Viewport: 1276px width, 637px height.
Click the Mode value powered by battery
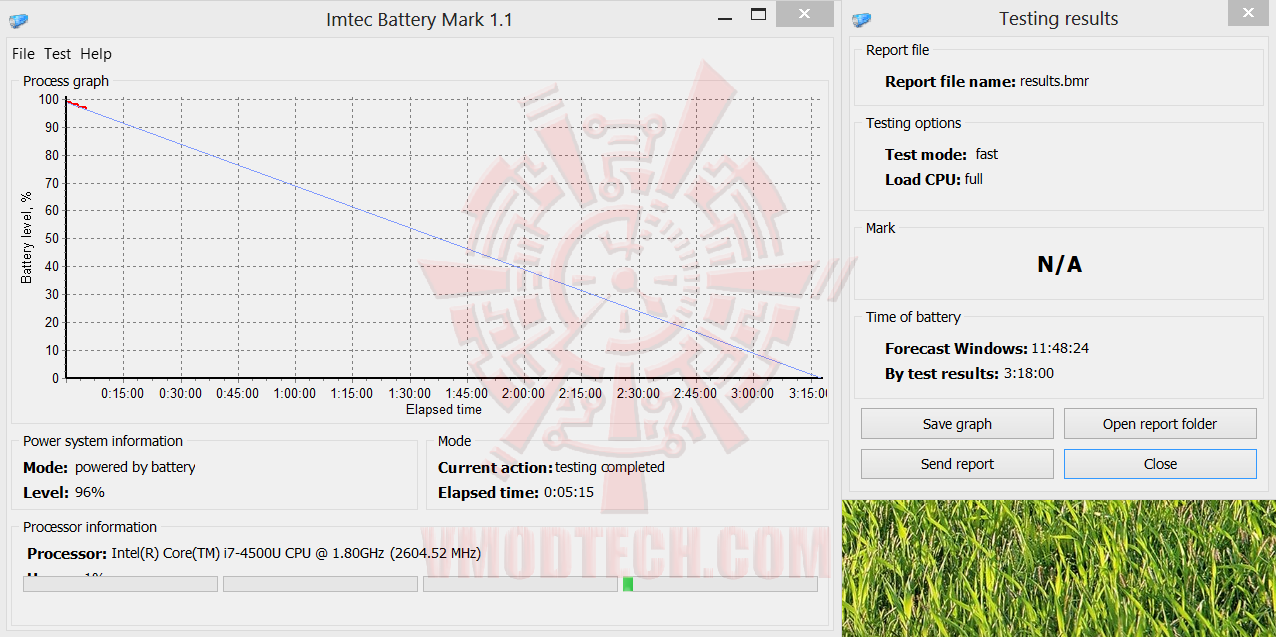coord(135,467)
